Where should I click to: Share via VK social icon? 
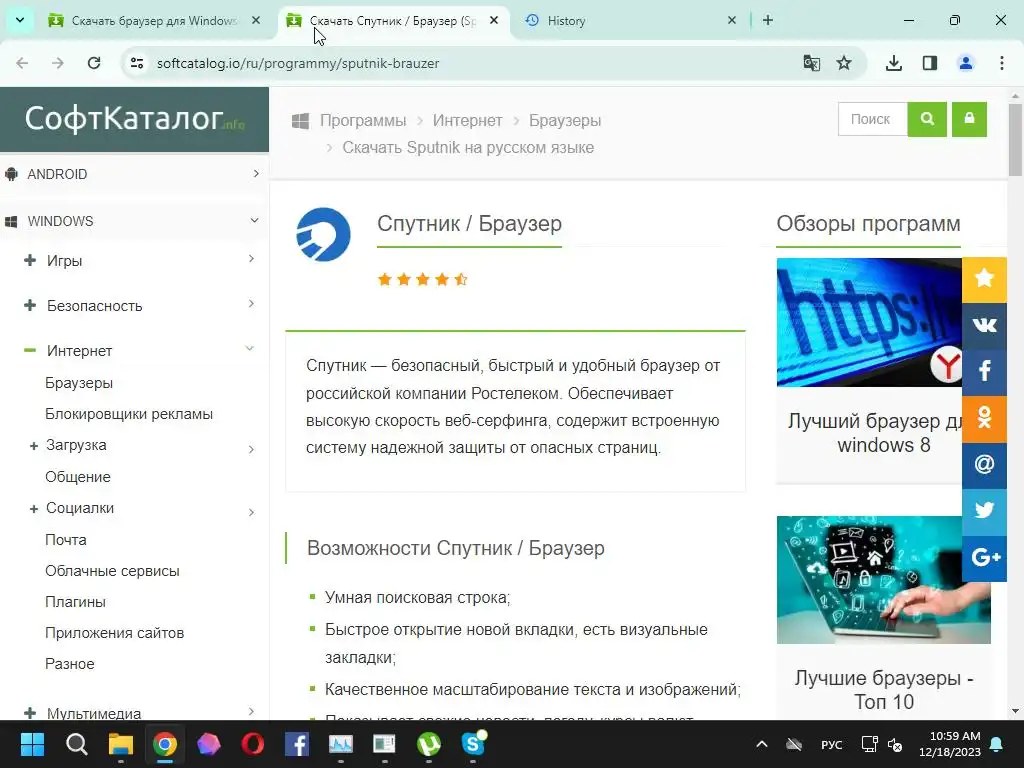coord(984,325)
